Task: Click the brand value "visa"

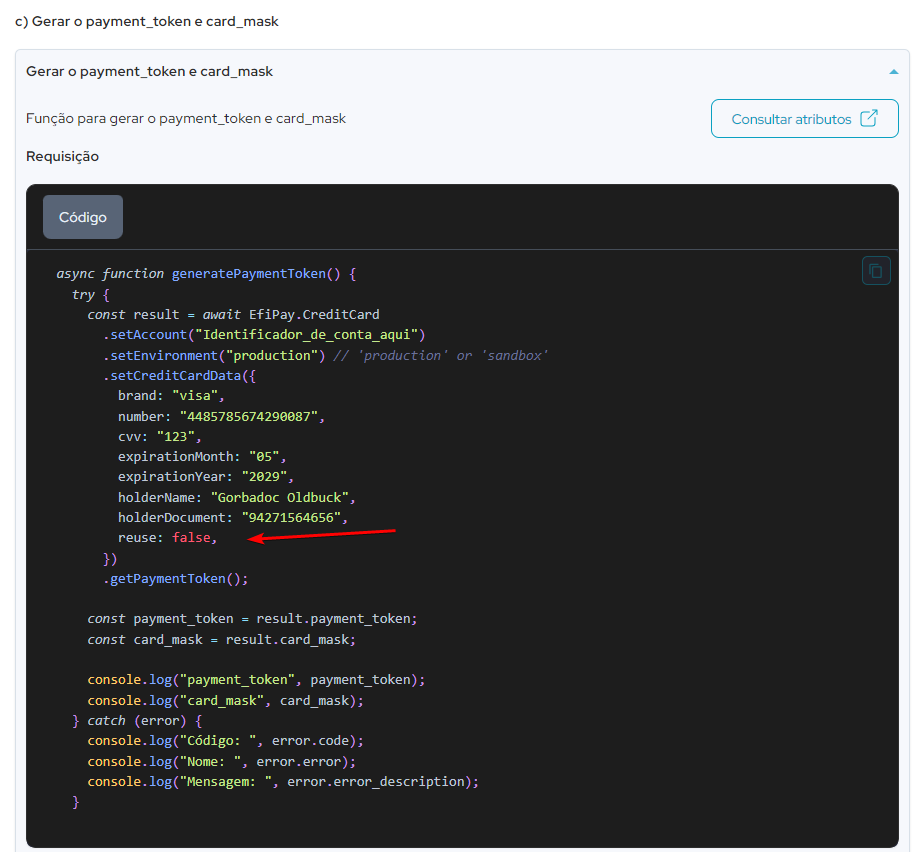Action: coord(195,396)
